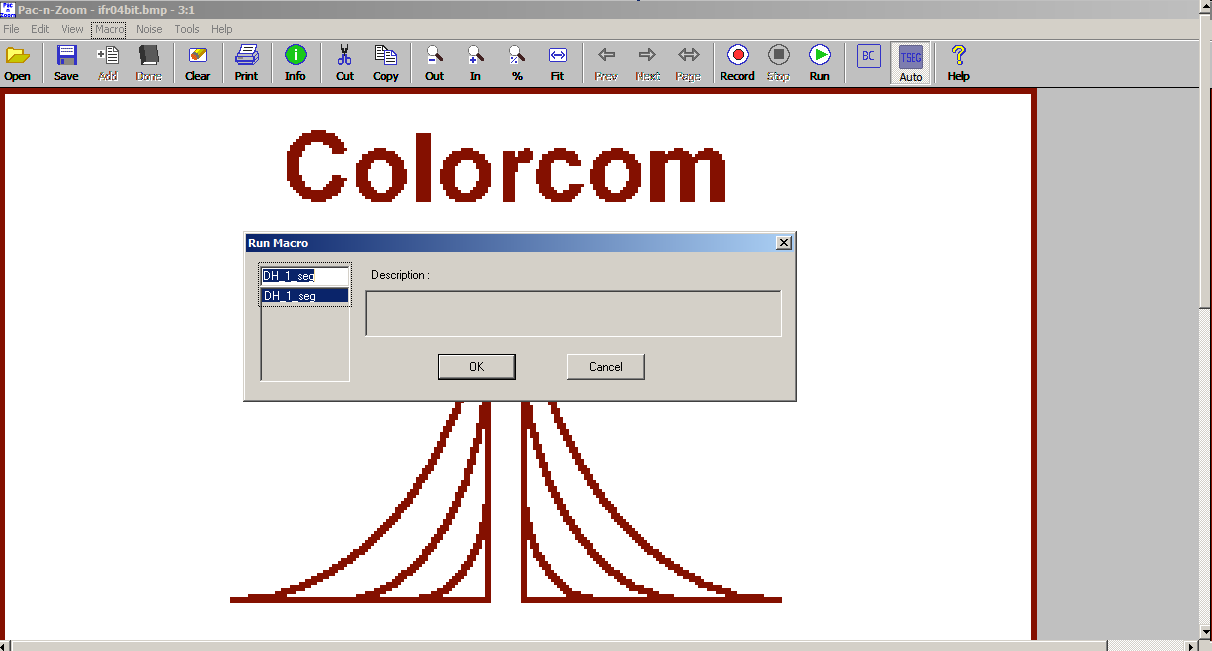1212x651 pixels.
Task: Click the Clear toolbar icon
Action: pyautogui.click(x=198, y=63)
